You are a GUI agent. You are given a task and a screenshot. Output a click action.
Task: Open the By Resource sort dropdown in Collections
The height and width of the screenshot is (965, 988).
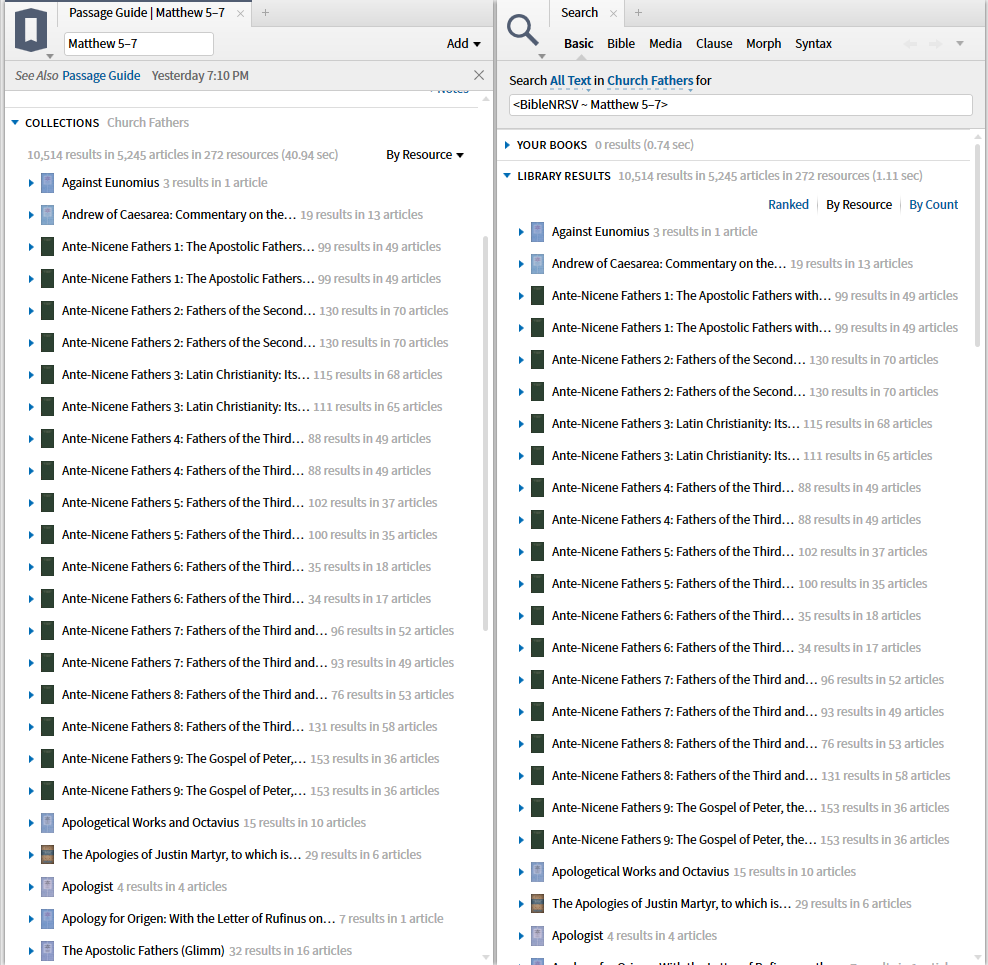pos(425,155)
